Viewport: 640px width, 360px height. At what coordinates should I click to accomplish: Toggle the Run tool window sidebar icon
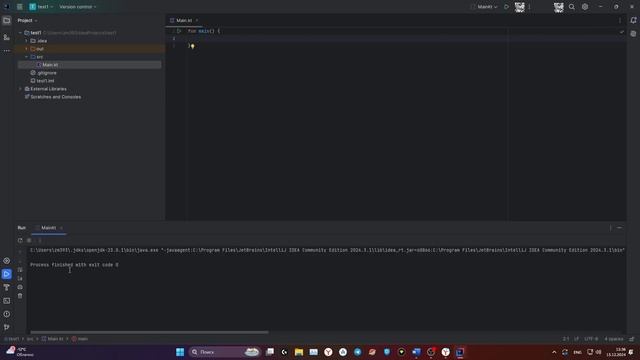coord(7,274)
